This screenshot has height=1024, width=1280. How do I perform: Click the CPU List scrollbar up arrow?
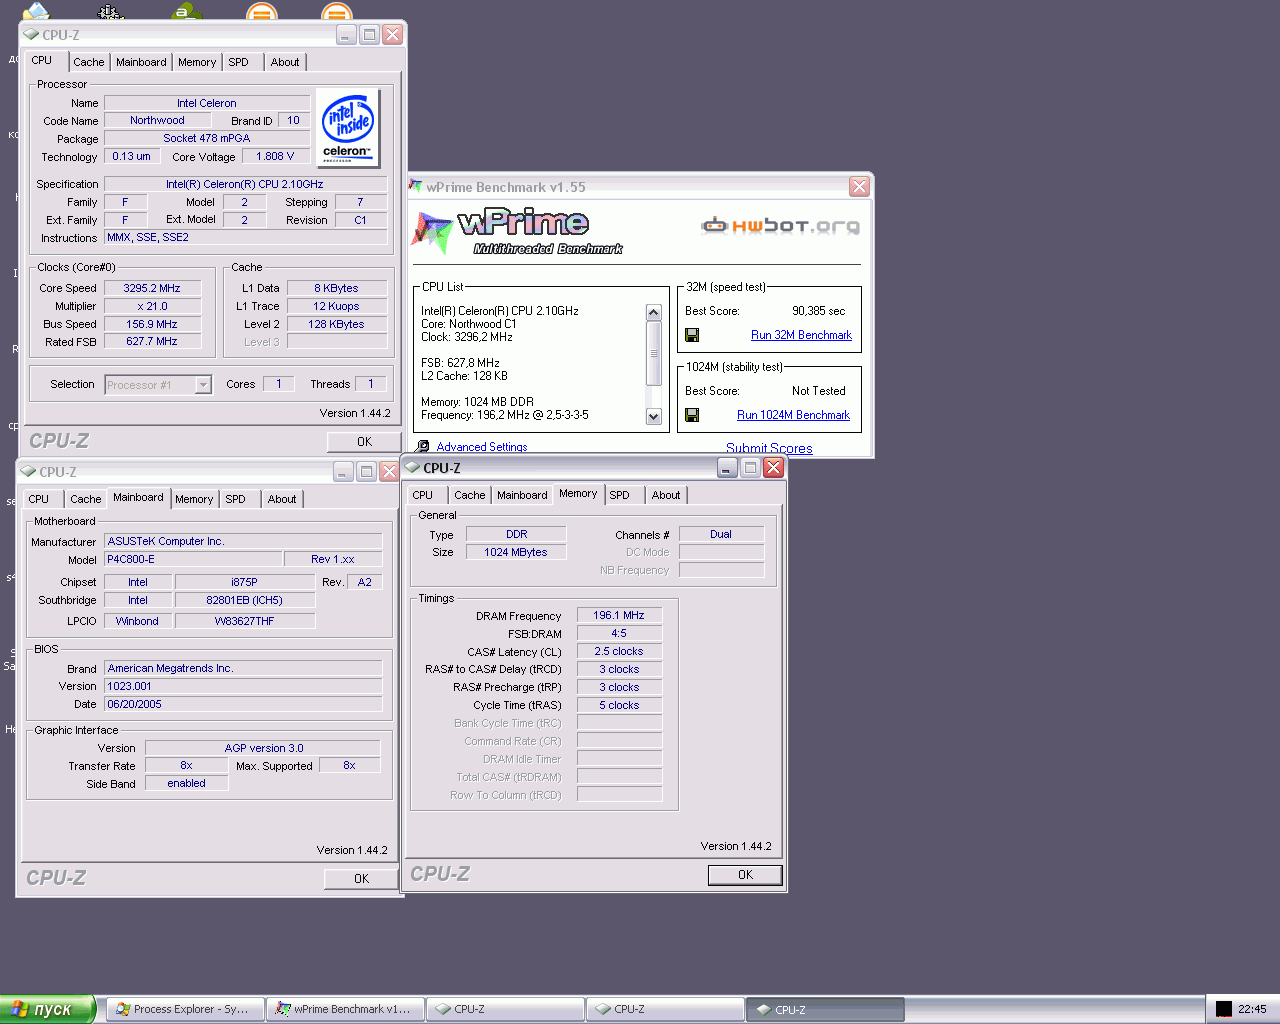(654, 312)
